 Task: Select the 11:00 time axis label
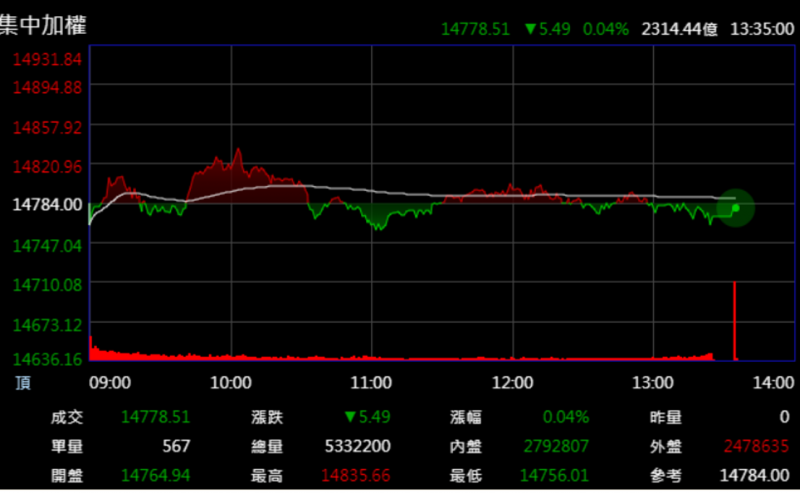[371, 382]
